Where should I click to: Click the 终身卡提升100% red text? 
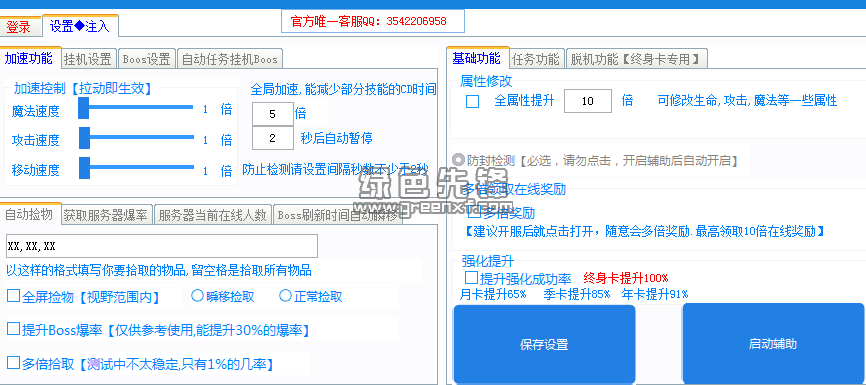[626, 277]
